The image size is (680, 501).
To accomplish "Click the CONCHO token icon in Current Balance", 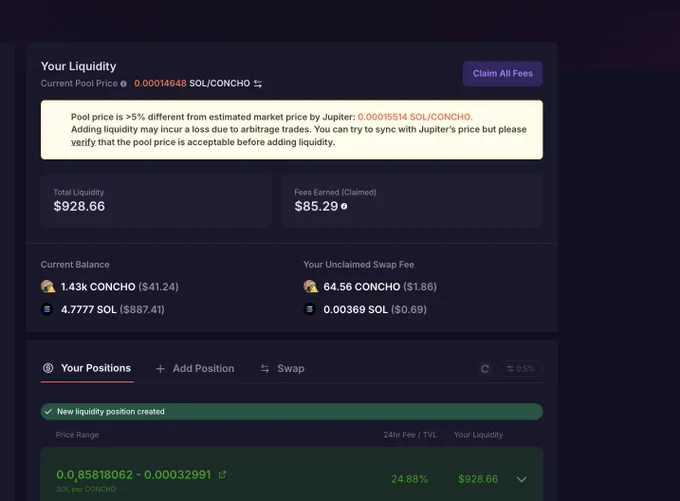I will point(48,286).
